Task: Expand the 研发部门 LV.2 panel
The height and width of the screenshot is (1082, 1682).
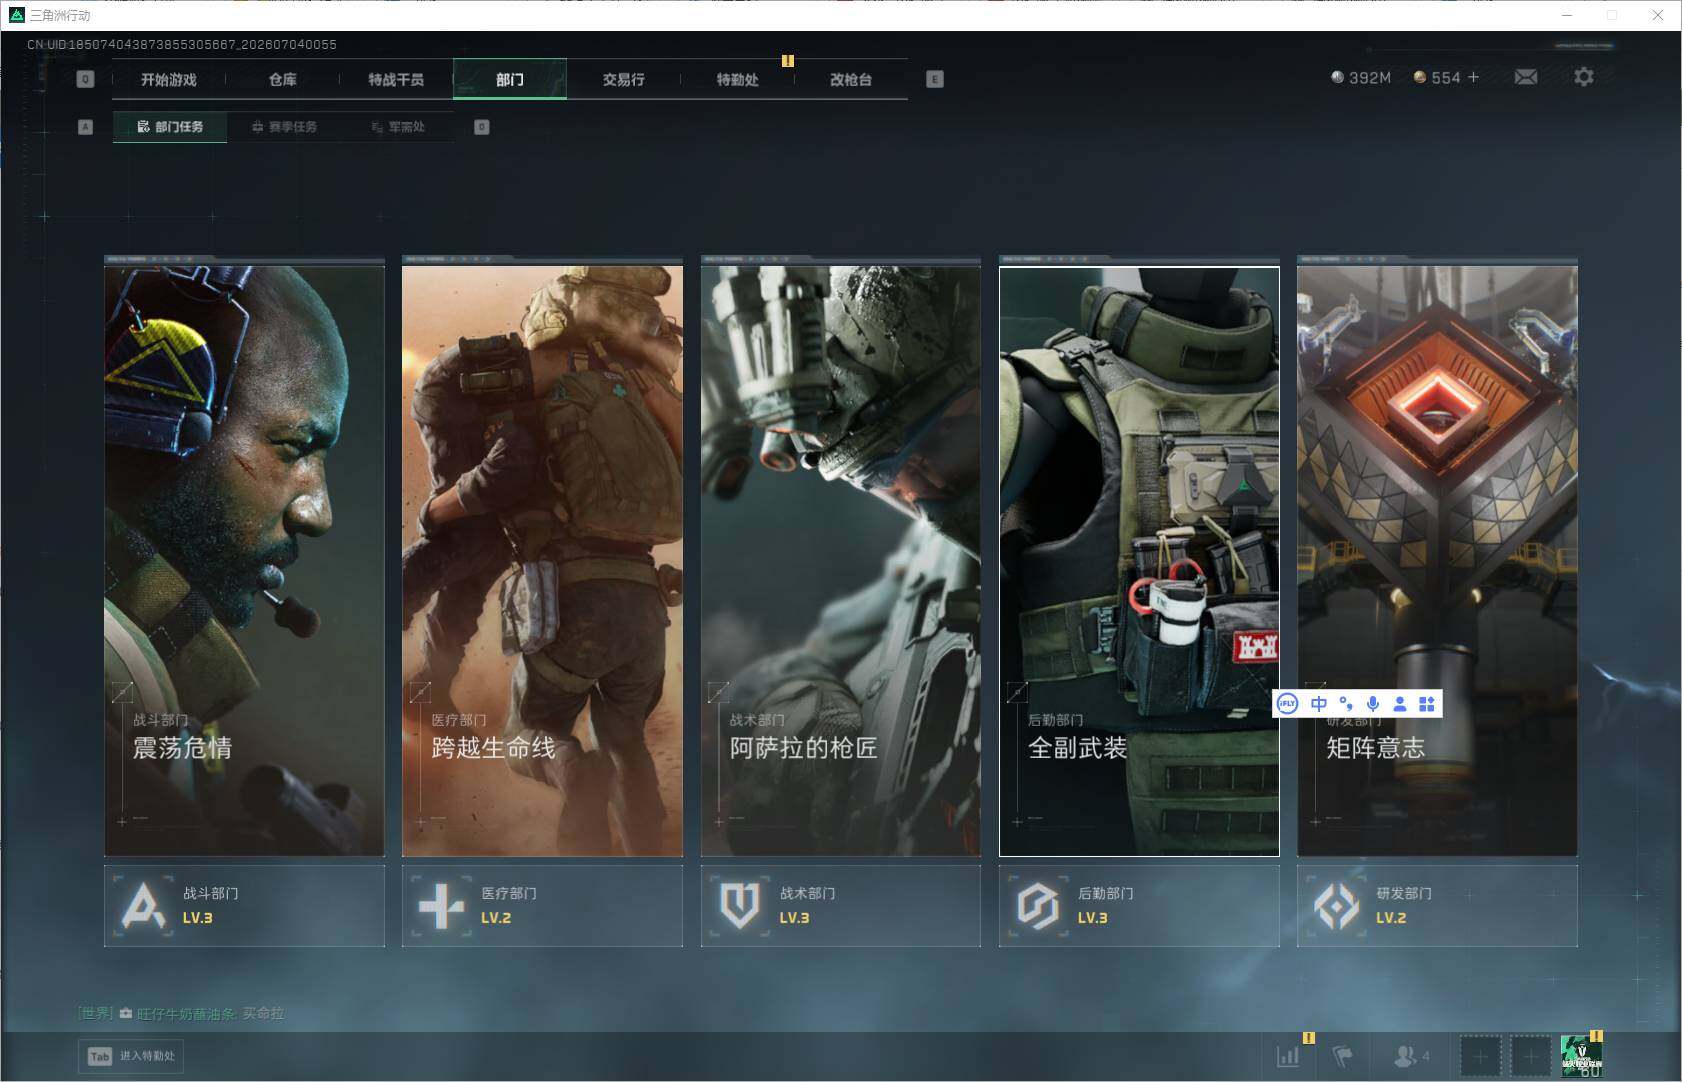Action: tap(1437, 906)
